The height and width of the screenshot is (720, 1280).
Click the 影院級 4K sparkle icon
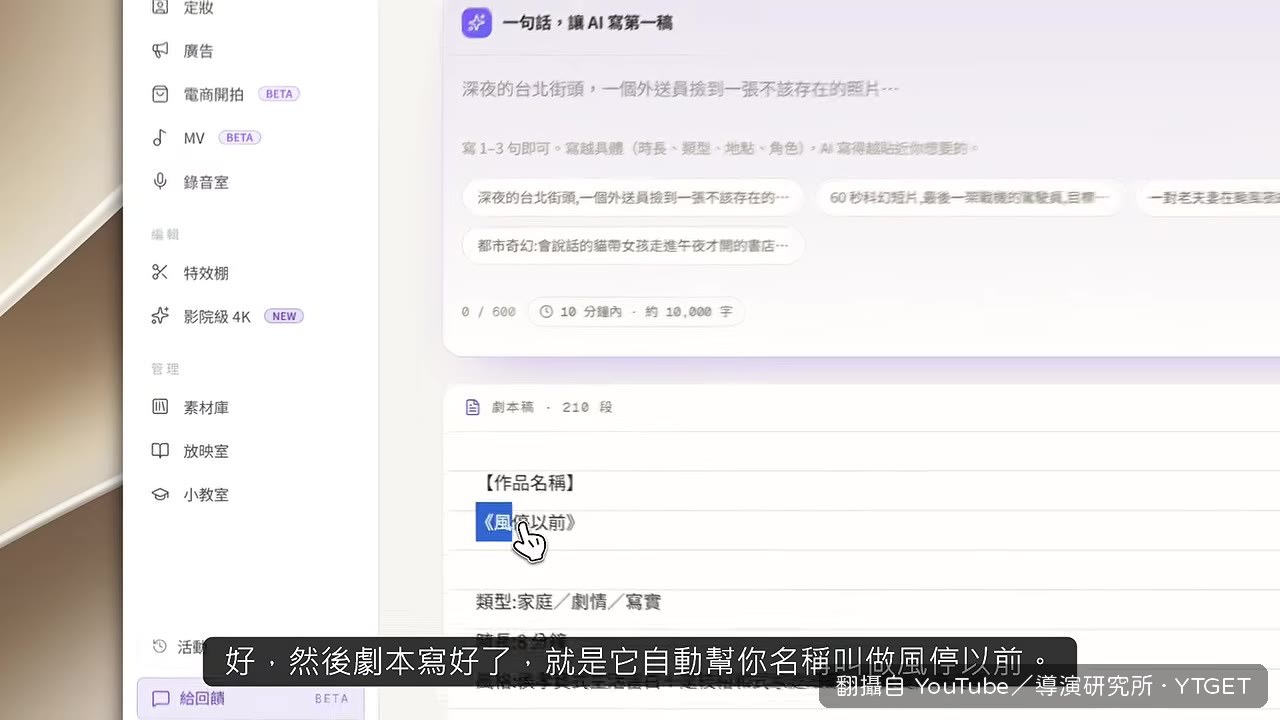pyautogui.click(x=160, y=316)
